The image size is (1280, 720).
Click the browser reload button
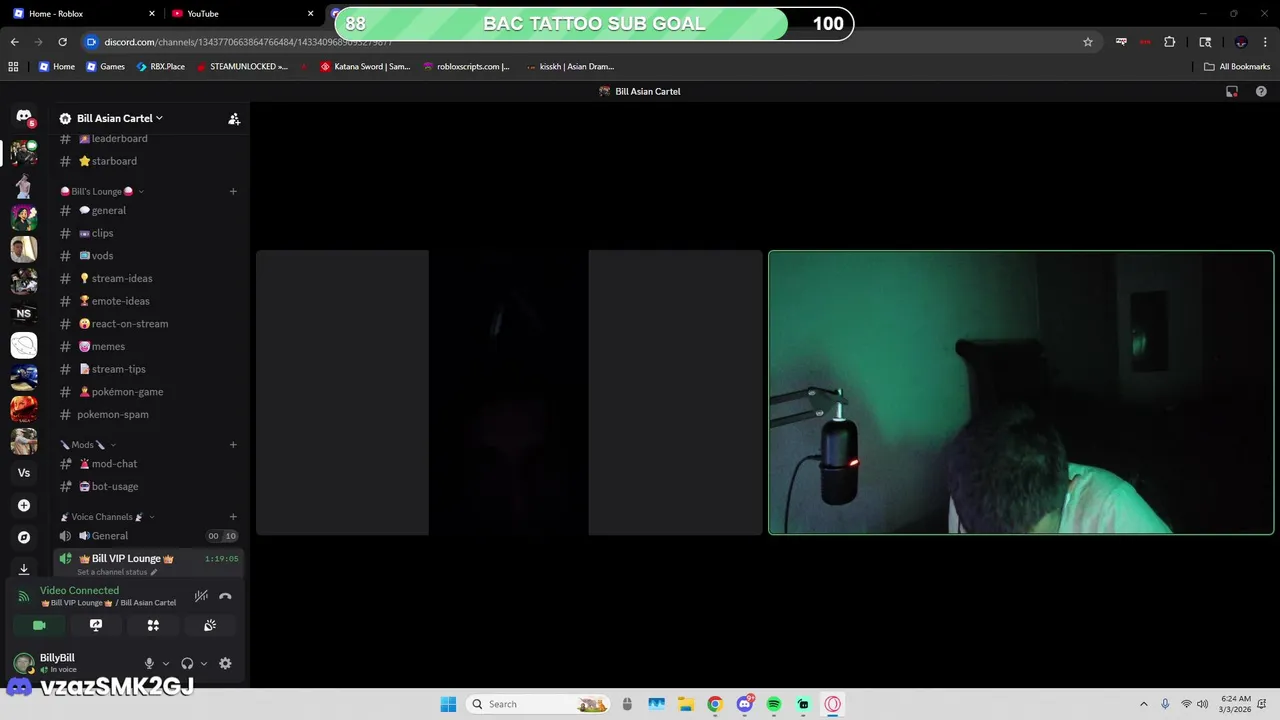62,42
